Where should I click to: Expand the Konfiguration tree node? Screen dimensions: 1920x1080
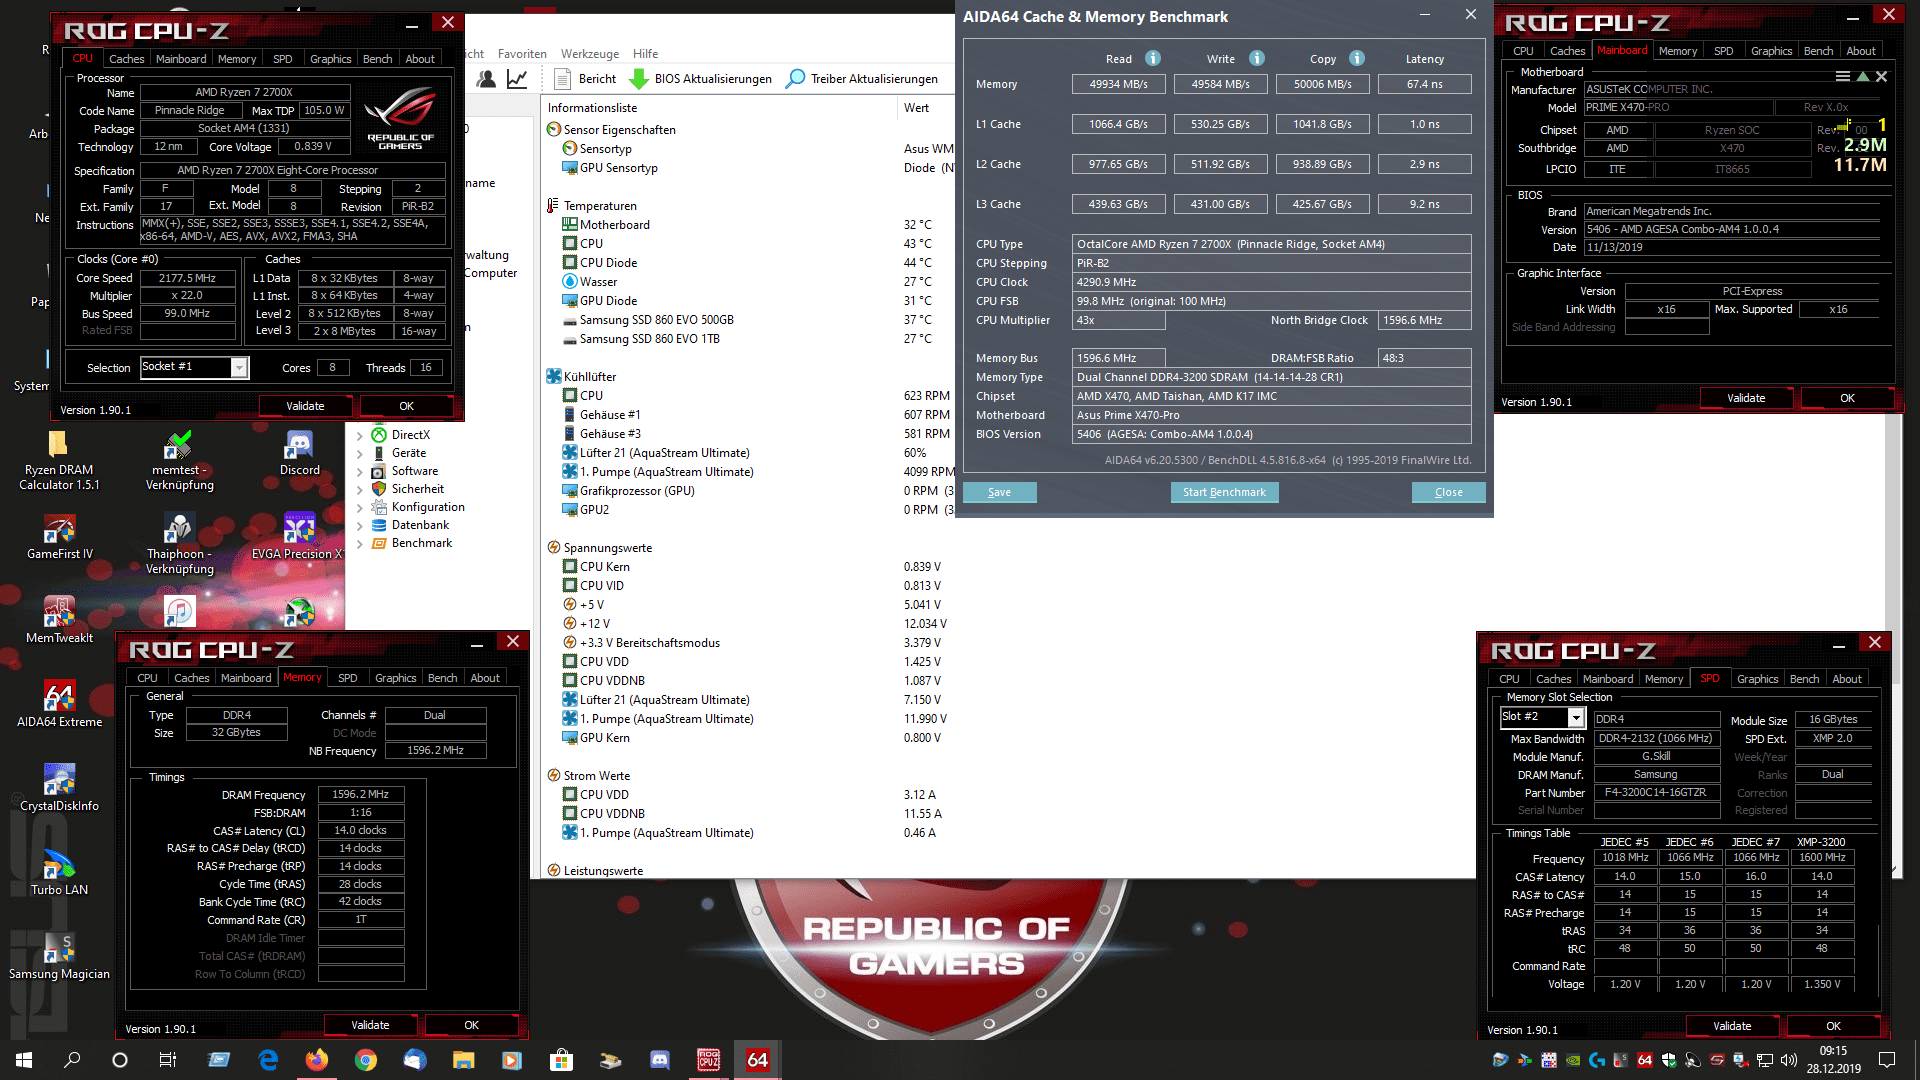359,507
